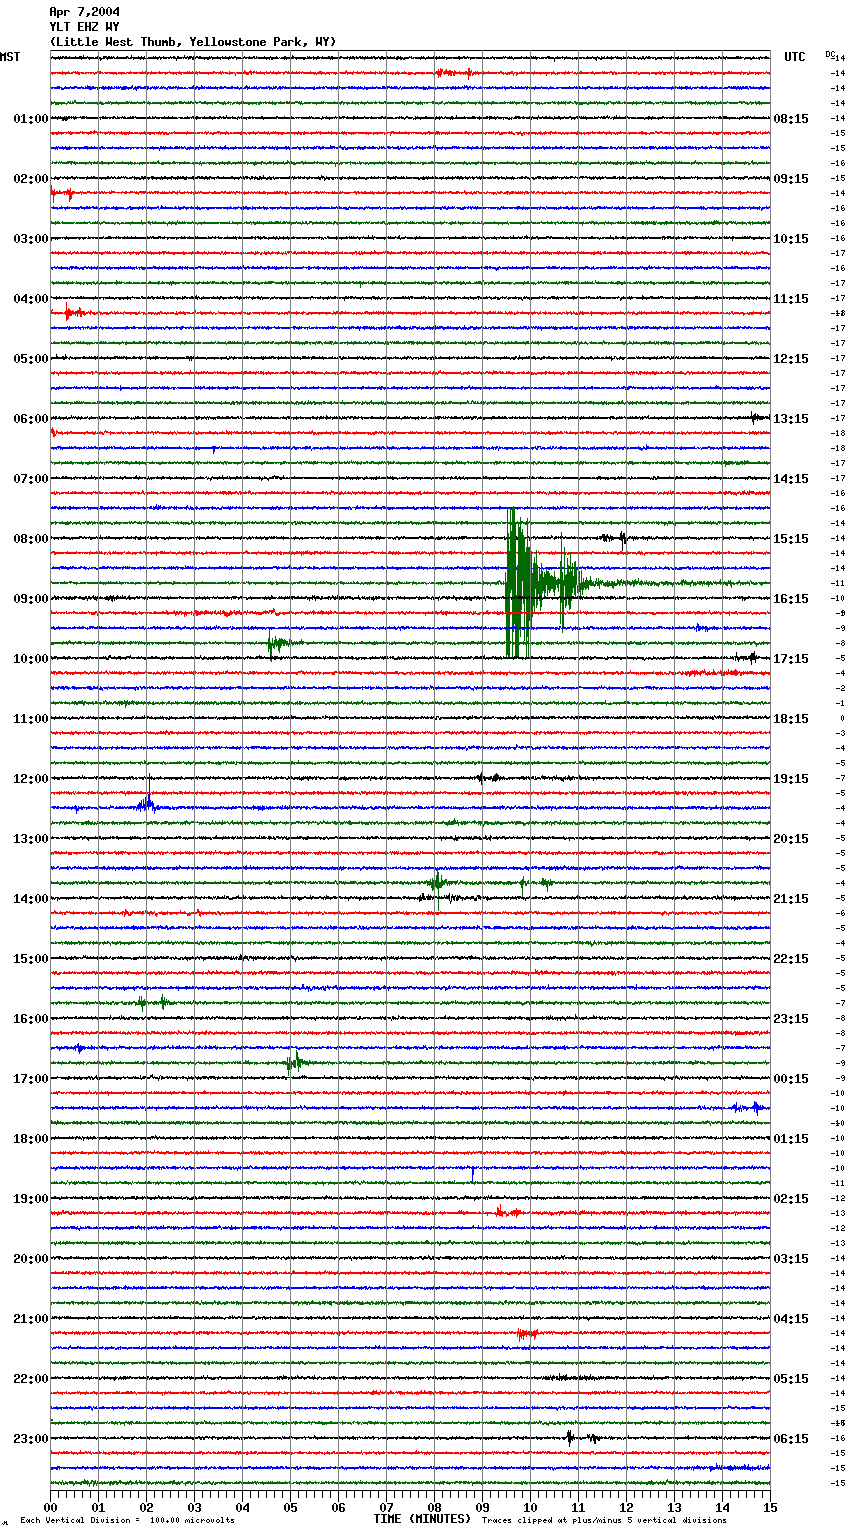Select the MST time label '10:00'
The image size is (850, 1534).
31,659
